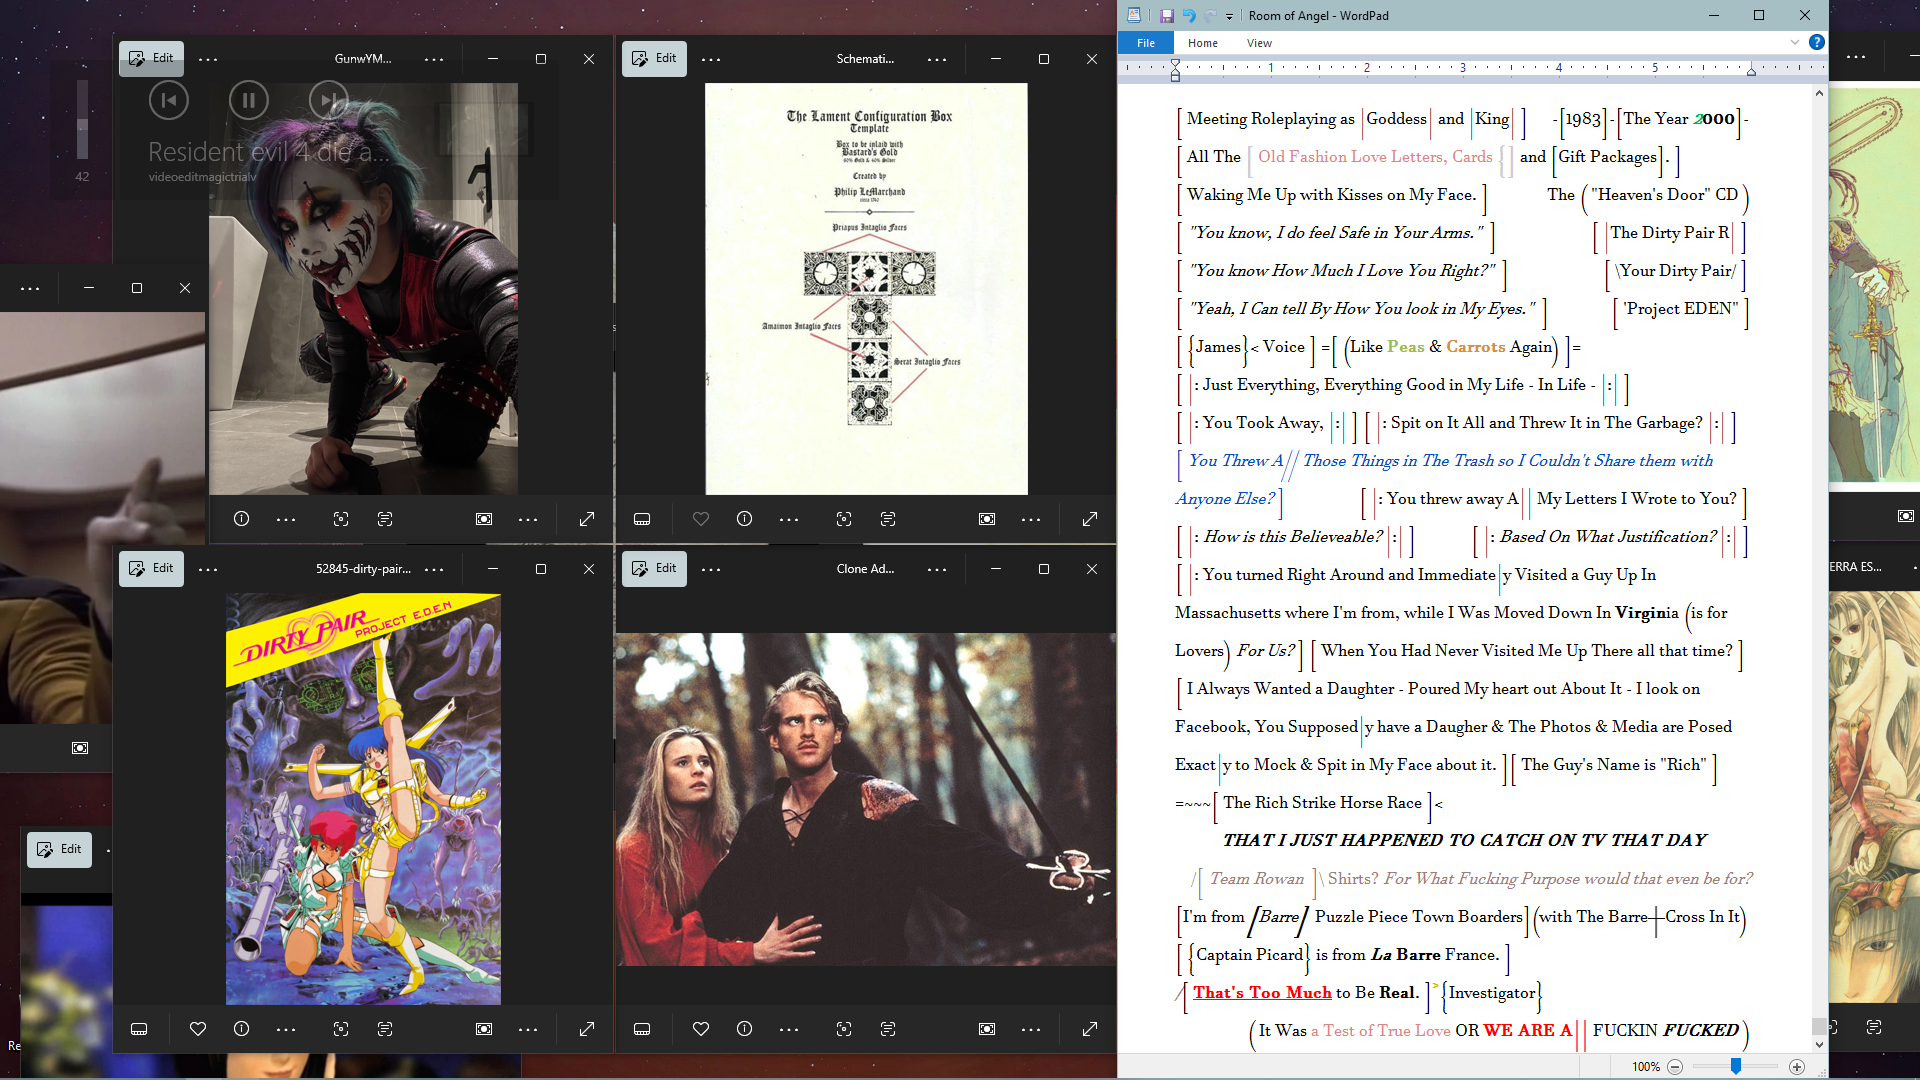
Task: Open Customize Quick Access Toolbar dropdown
Action: click(x=1230, y=16)
